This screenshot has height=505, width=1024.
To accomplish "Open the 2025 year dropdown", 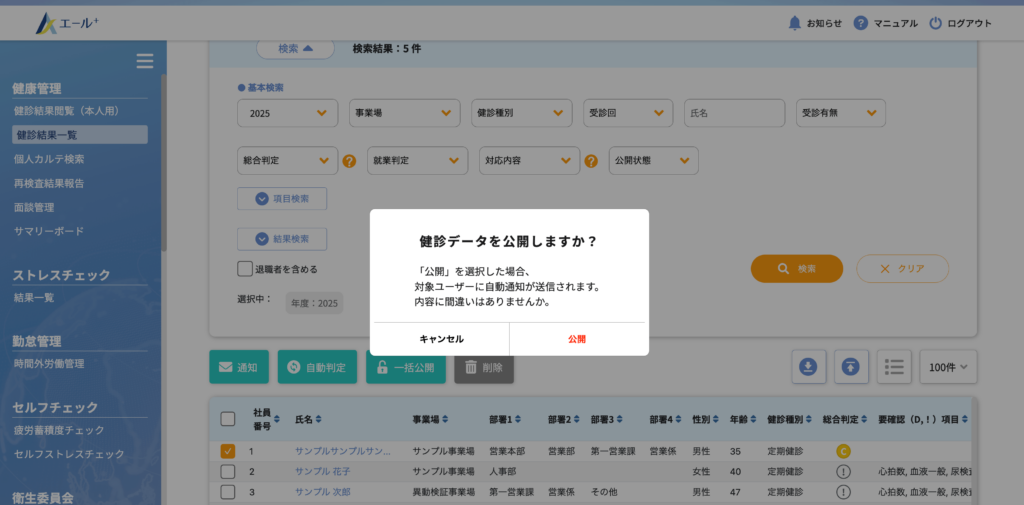I will click(x=287, y=113).
